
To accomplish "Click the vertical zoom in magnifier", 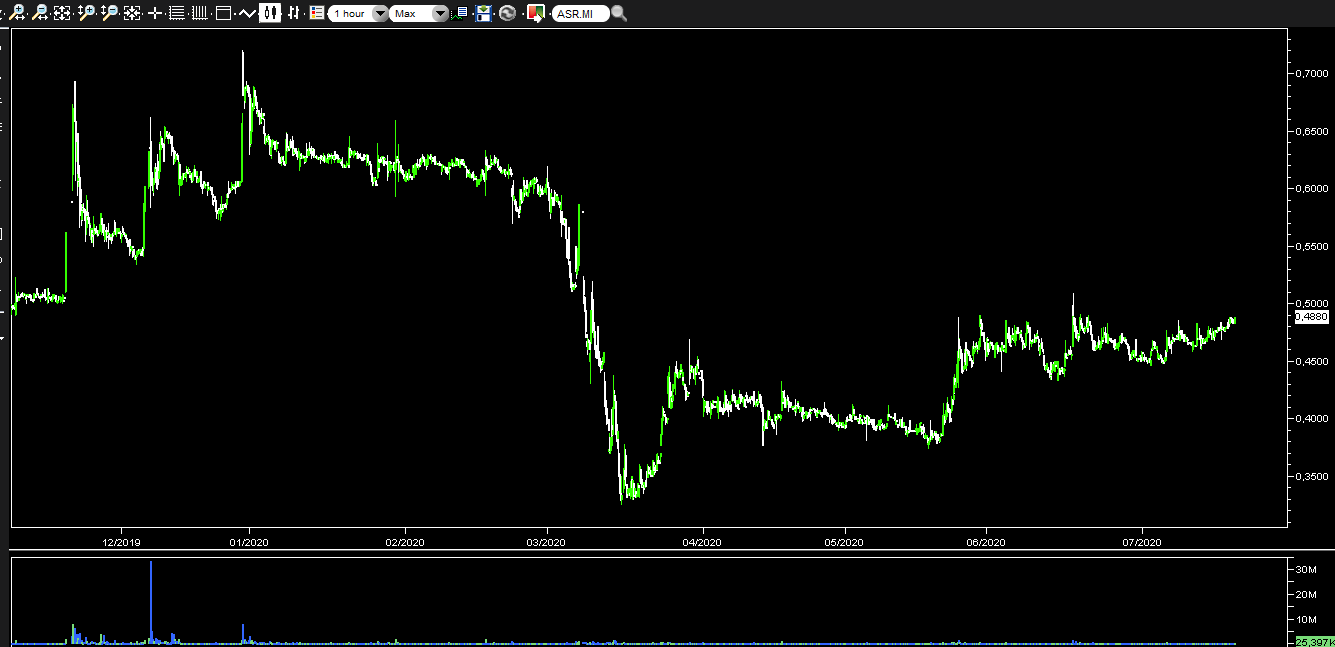I will [x=87, y=13].
